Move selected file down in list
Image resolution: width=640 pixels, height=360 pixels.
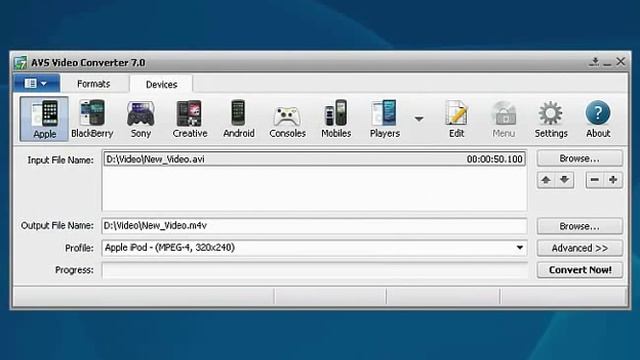point(565,180)
